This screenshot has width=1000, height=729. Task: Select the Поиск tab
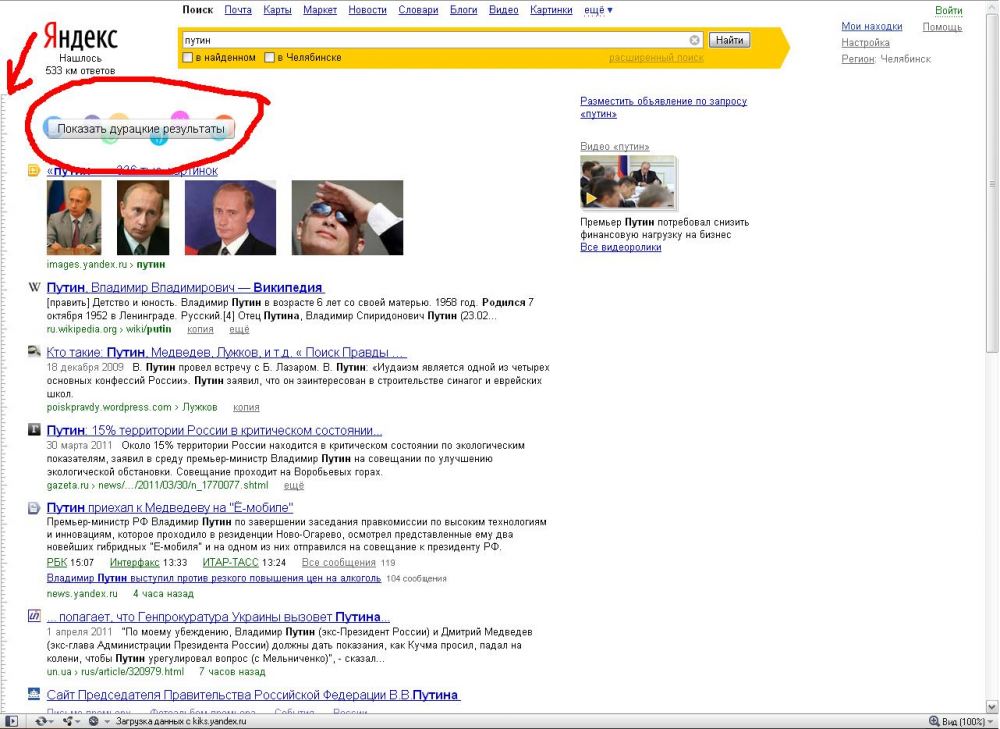coord(198,10)
